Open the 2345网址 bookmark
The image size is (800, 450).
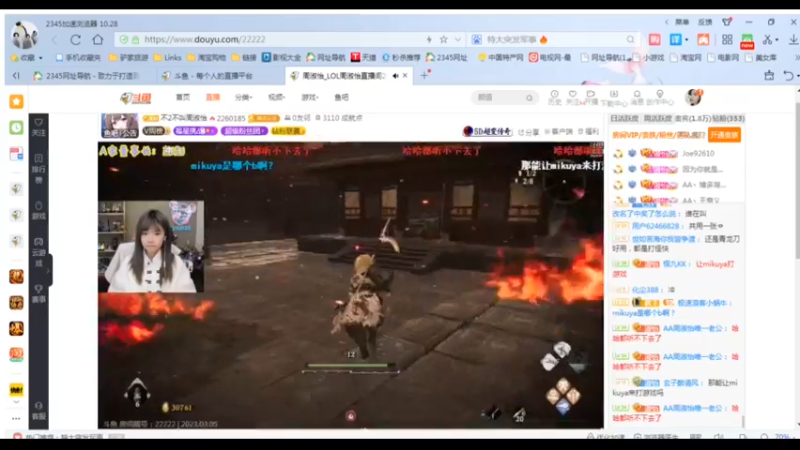(446, 58)
